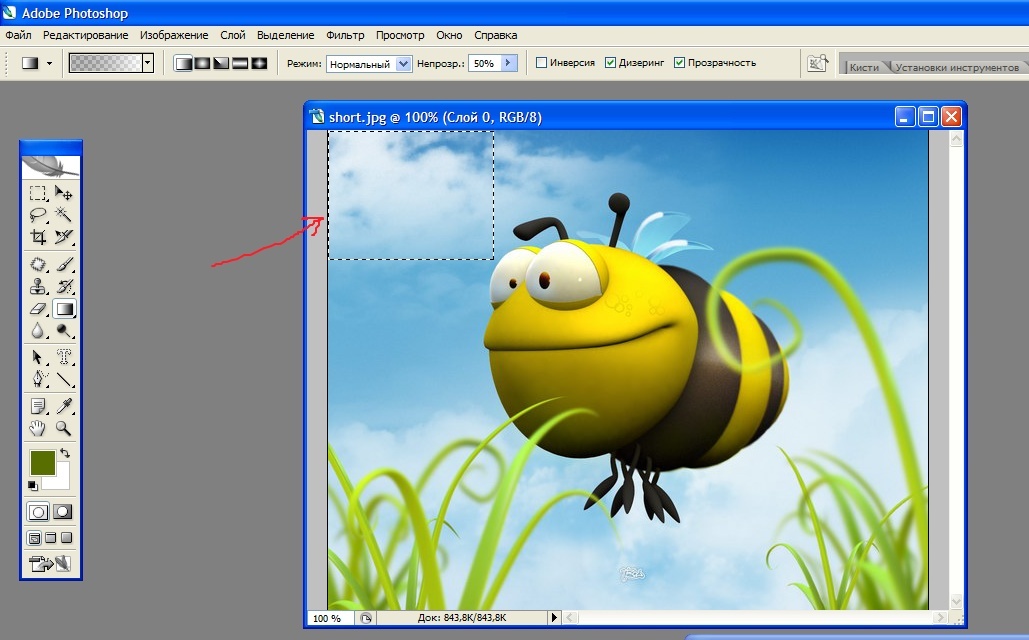The height and width of the screenshot is (640, 1029).
Task: Open the Просмотр menu
Action: coord(400,35)
